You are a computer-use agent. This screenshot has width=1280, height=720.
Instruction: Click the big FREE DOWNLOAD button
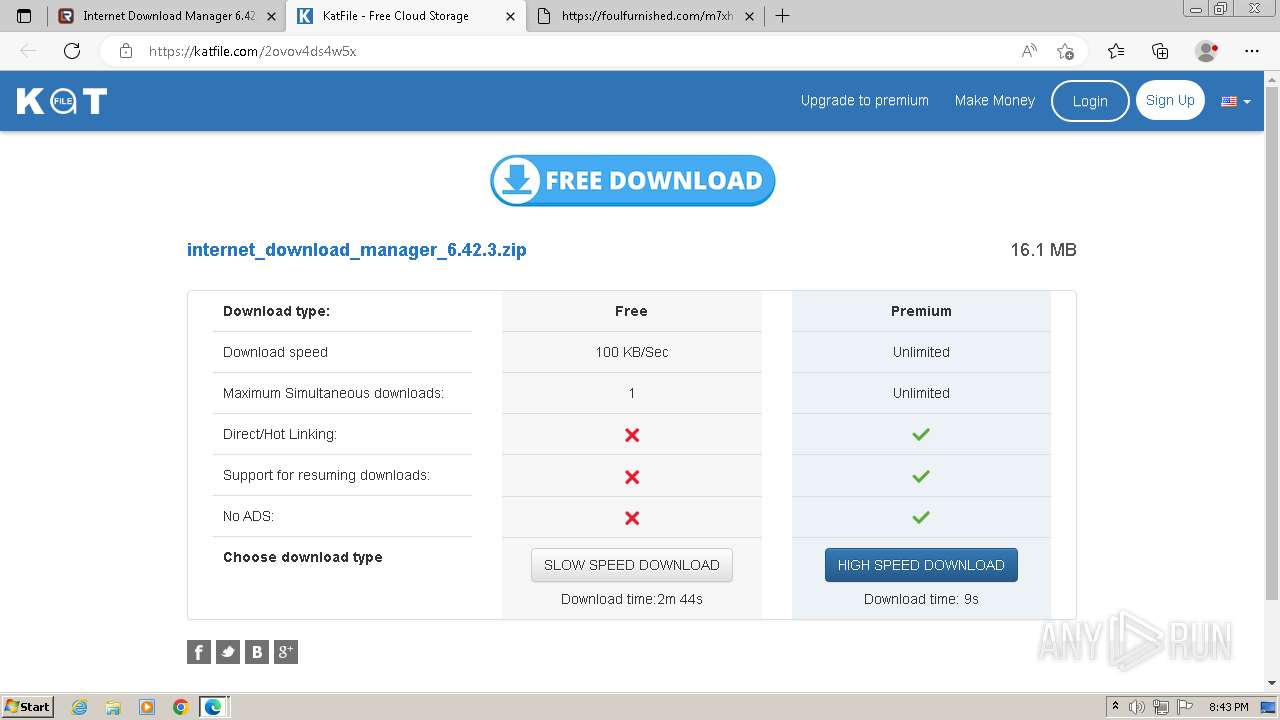(632, 180)
